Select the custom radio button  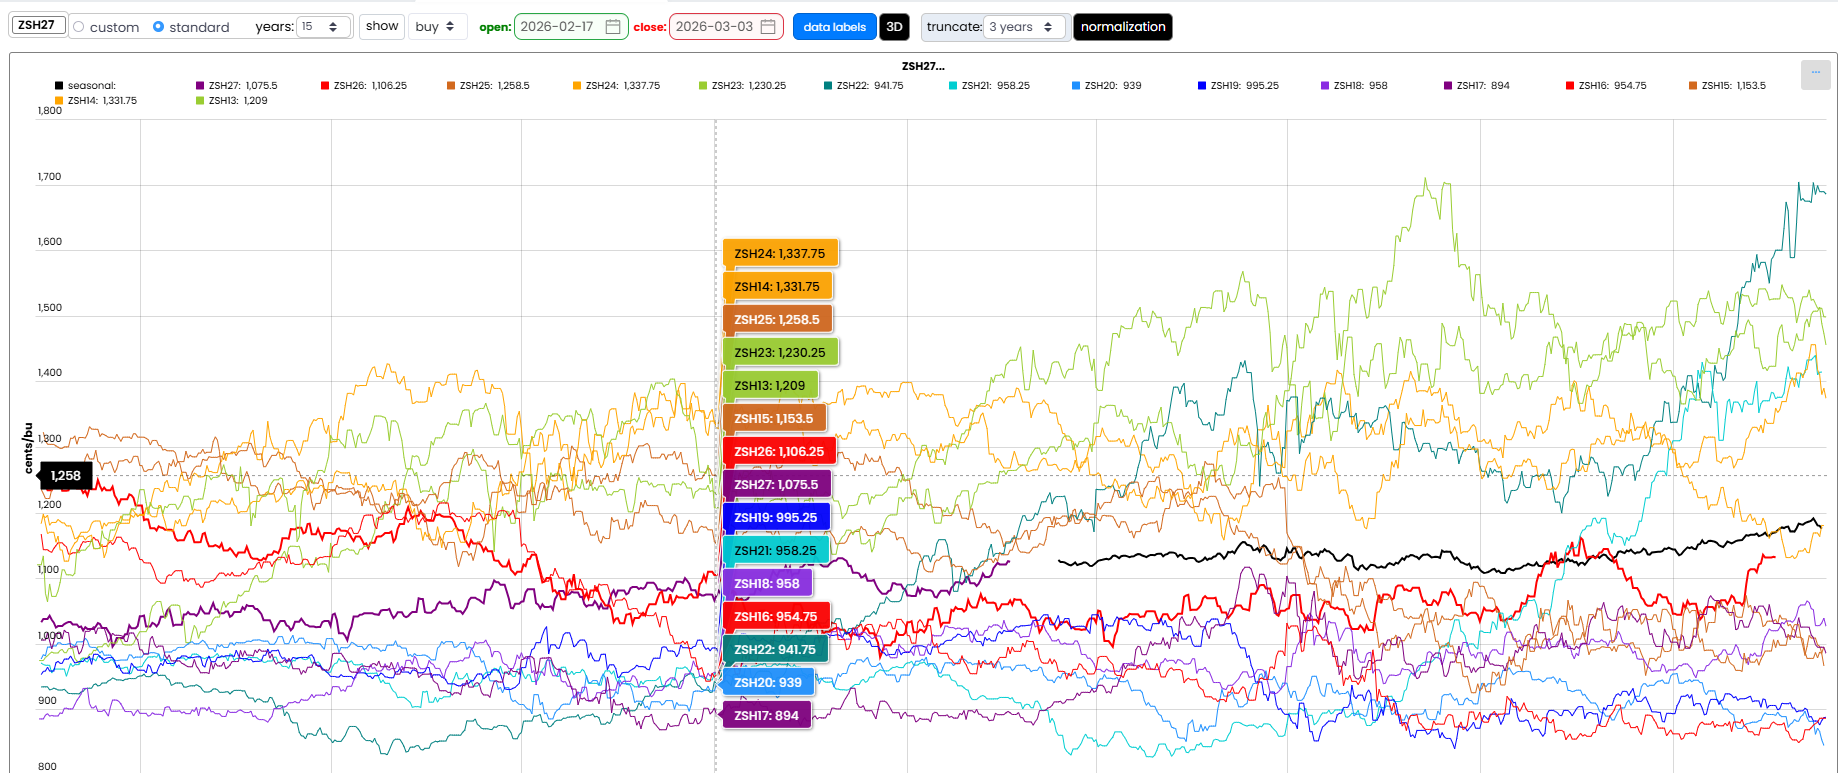(80, 27)
